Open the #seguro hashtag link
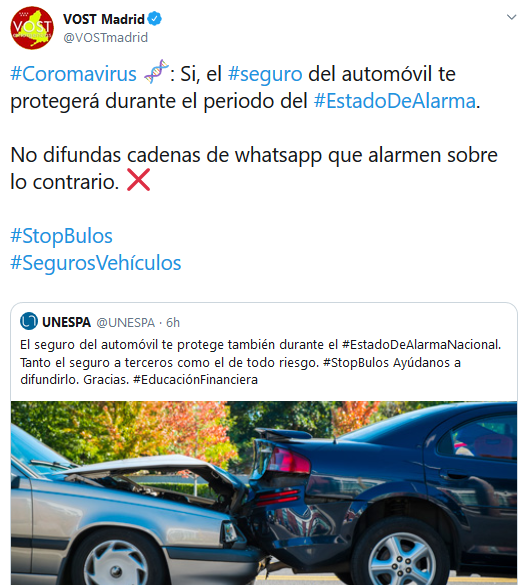 tap(265, 74)
